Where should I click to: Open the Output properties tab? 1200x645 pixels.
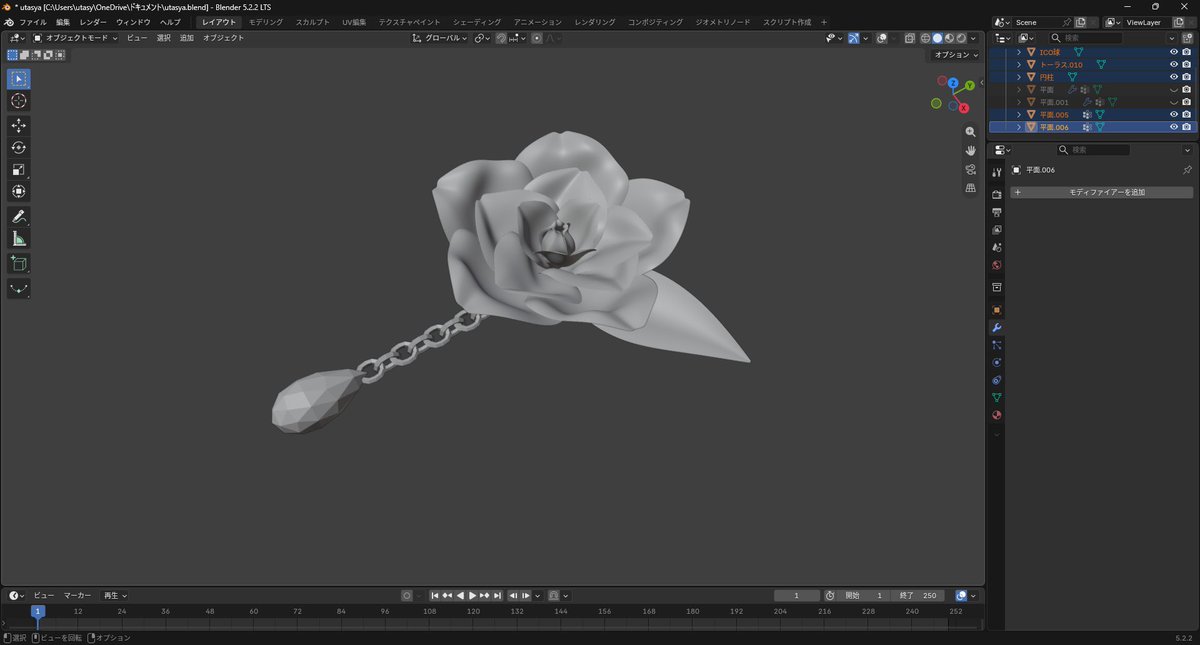(997, 212)
